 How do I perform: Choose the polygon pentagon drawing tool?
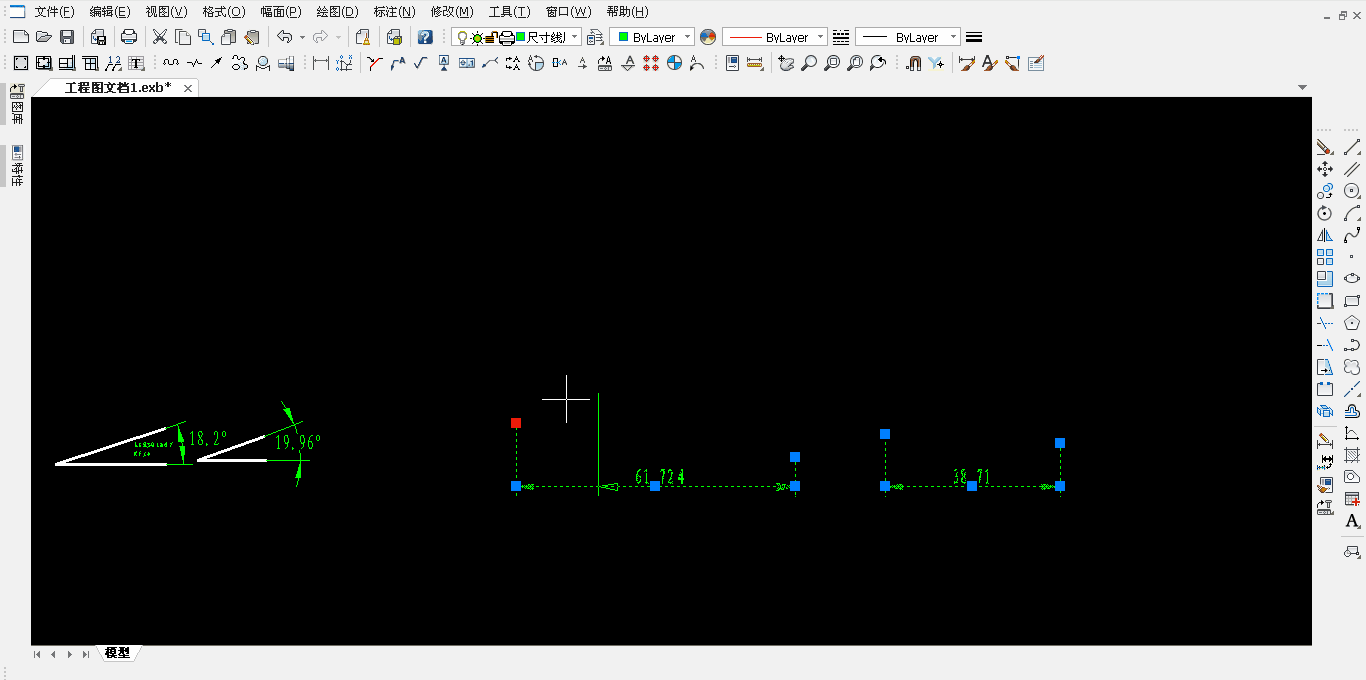[1352, 323]
